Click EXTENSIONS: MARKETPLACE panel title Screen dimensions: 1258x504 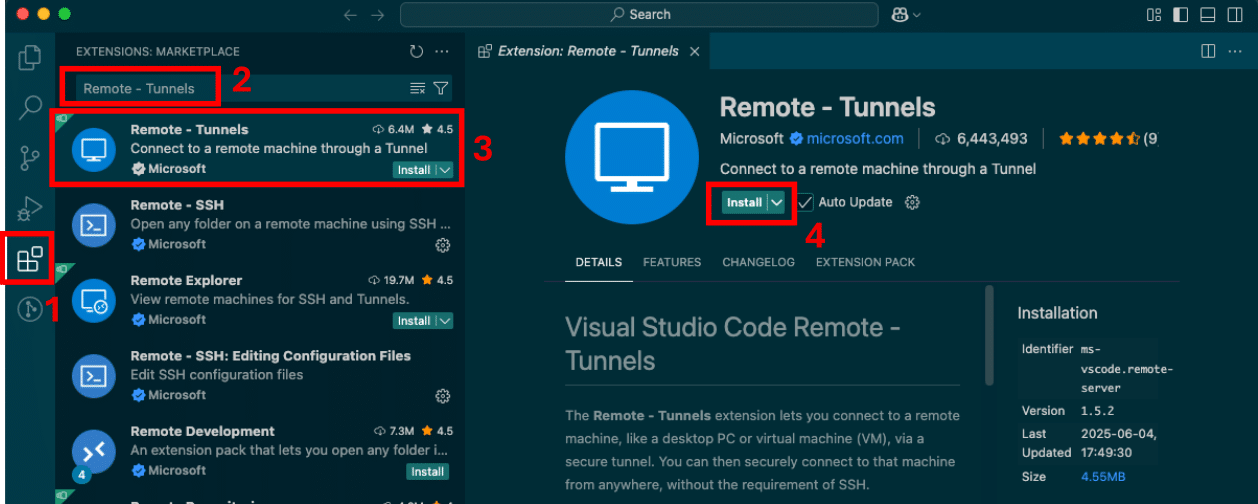point(158,52)
